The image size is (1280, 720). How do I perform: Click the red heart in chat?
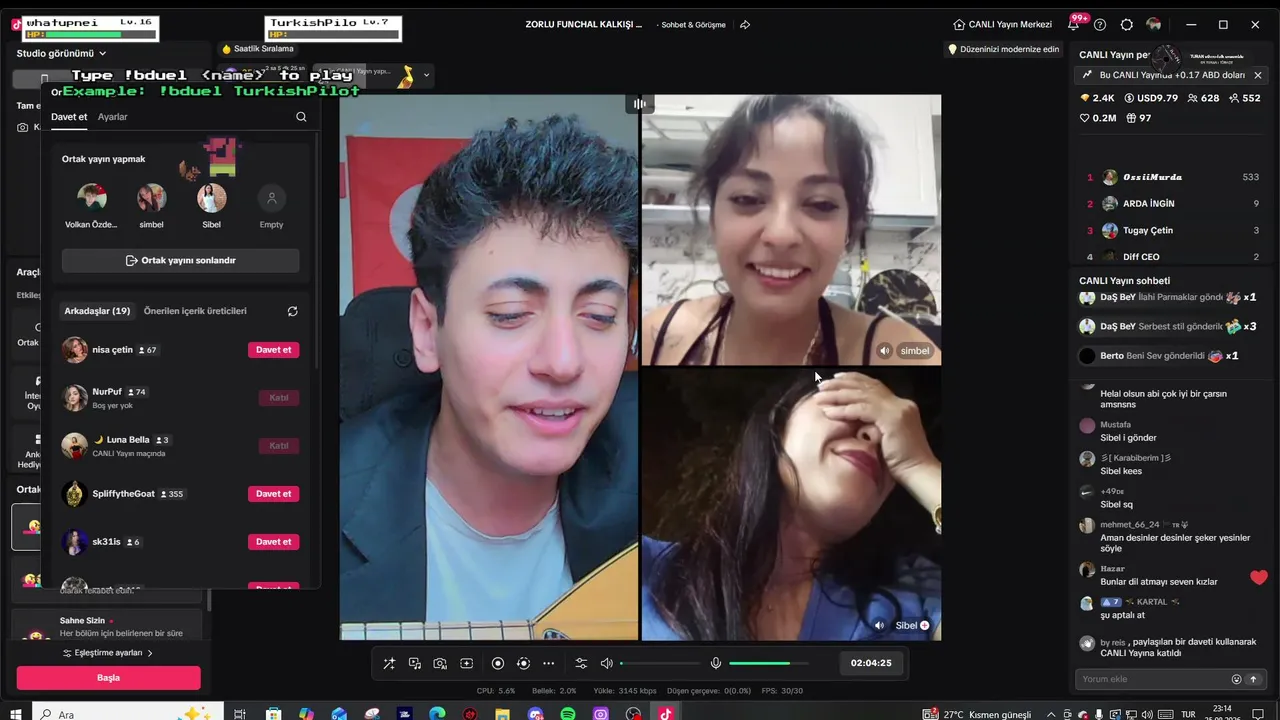point(1259,578)
